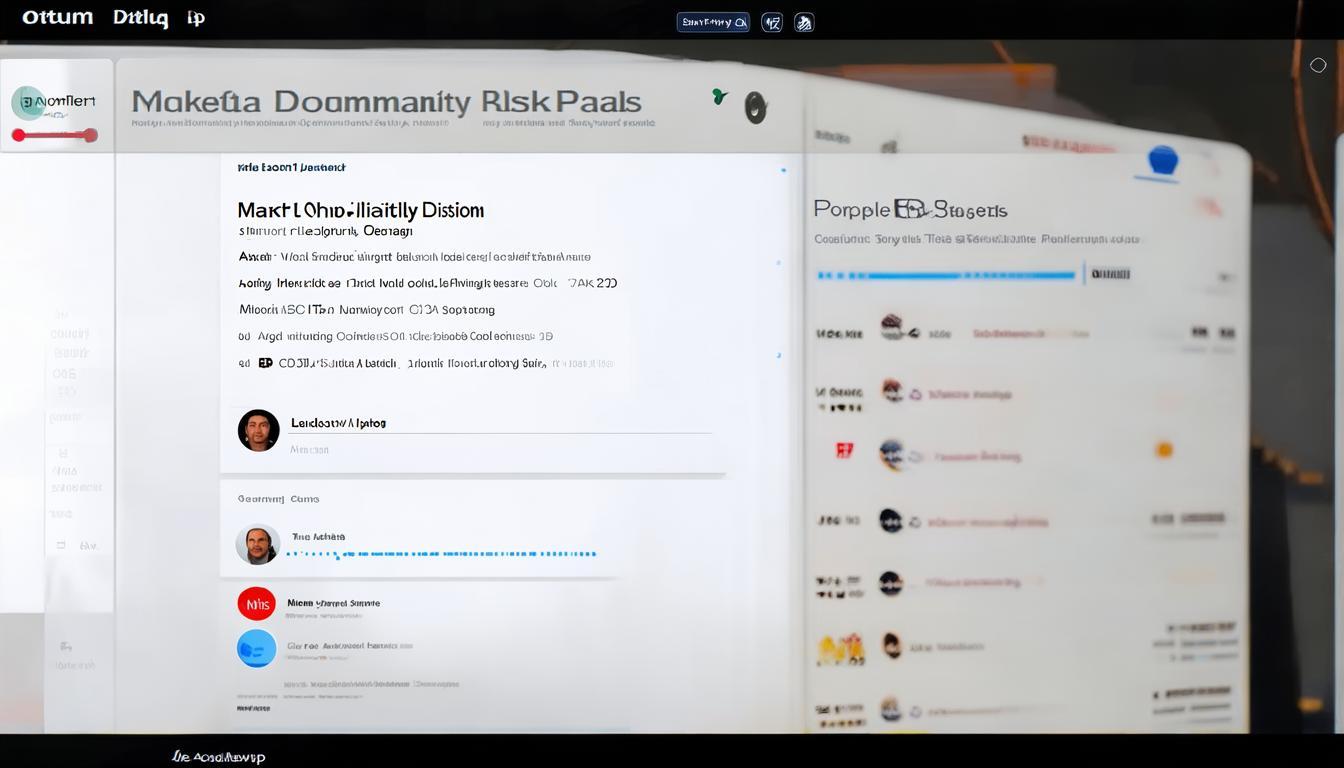Open the Aontlert profile avatar in sidebar

(x=28, y=103)
